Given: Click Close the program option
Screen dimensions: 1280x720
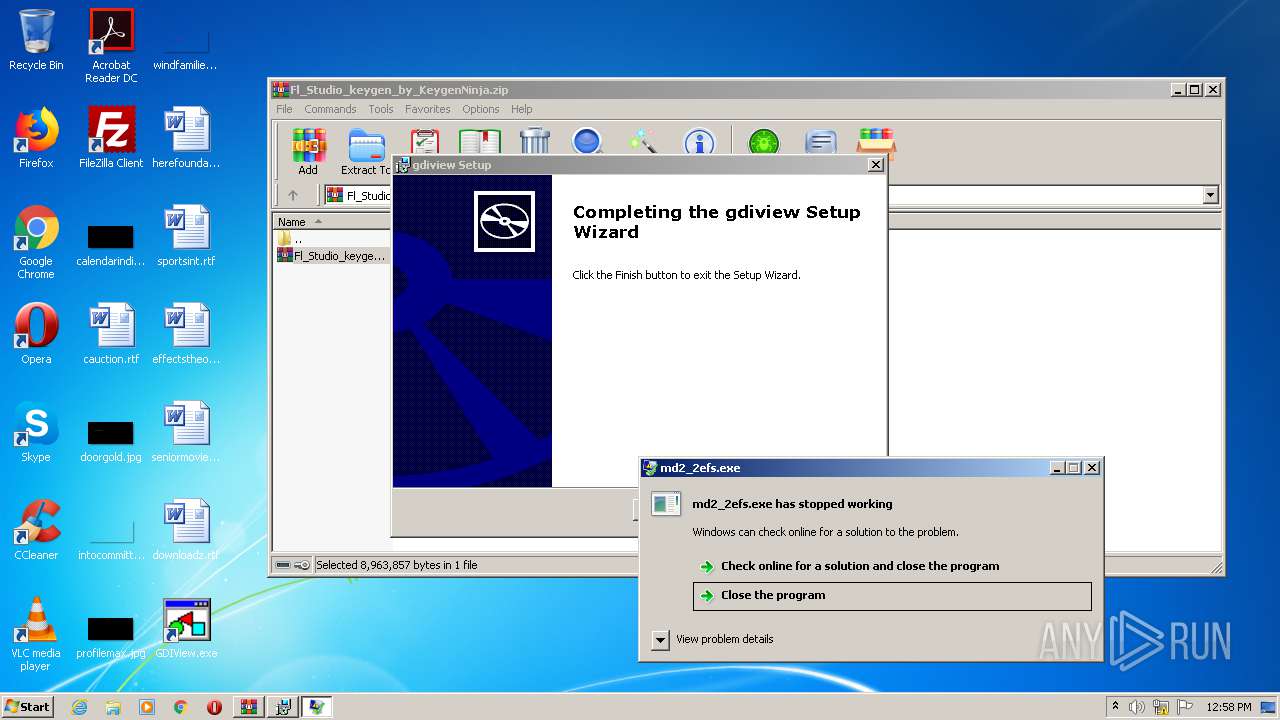Looking at the screenshot, I should (x=892, y=595).
